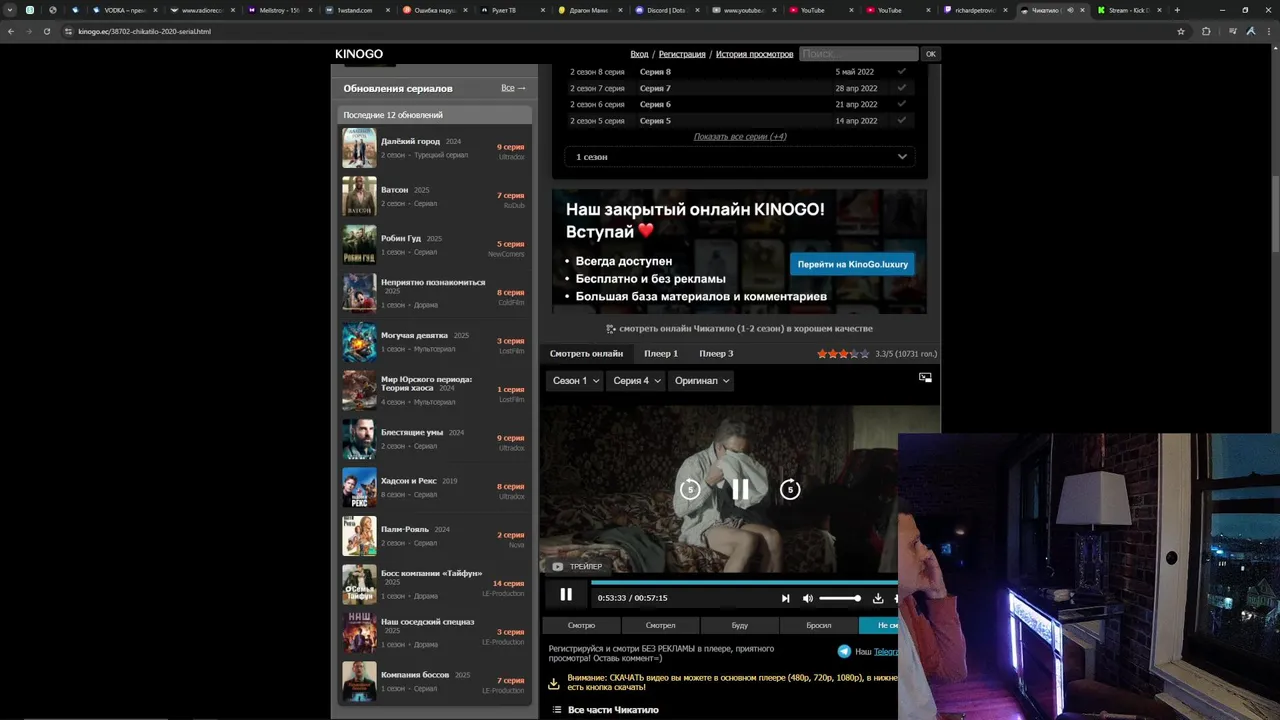1280x720 pixels.
Task: Switch to the Плеер 3 tab
Action: click(716, 353)
